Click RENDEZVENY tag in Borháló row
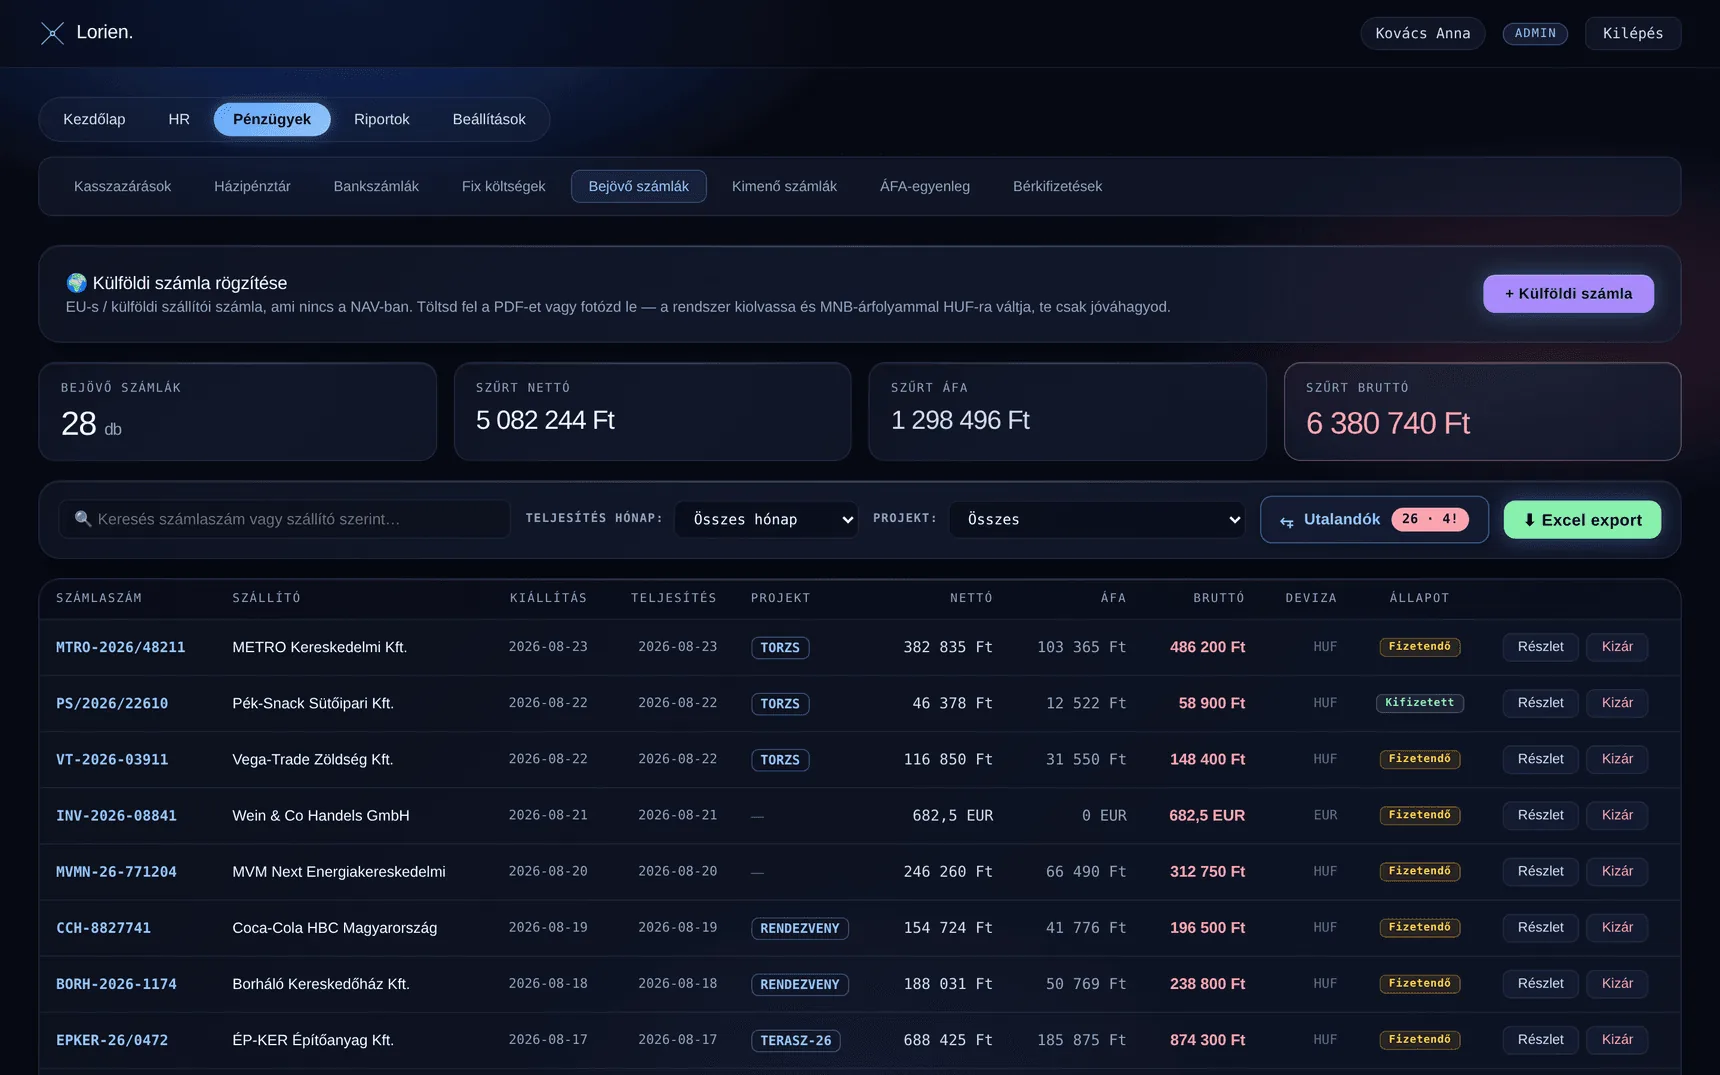The height and width of the screenshot is (1075, 1720). pyautogui.click(x=800, y=985)
